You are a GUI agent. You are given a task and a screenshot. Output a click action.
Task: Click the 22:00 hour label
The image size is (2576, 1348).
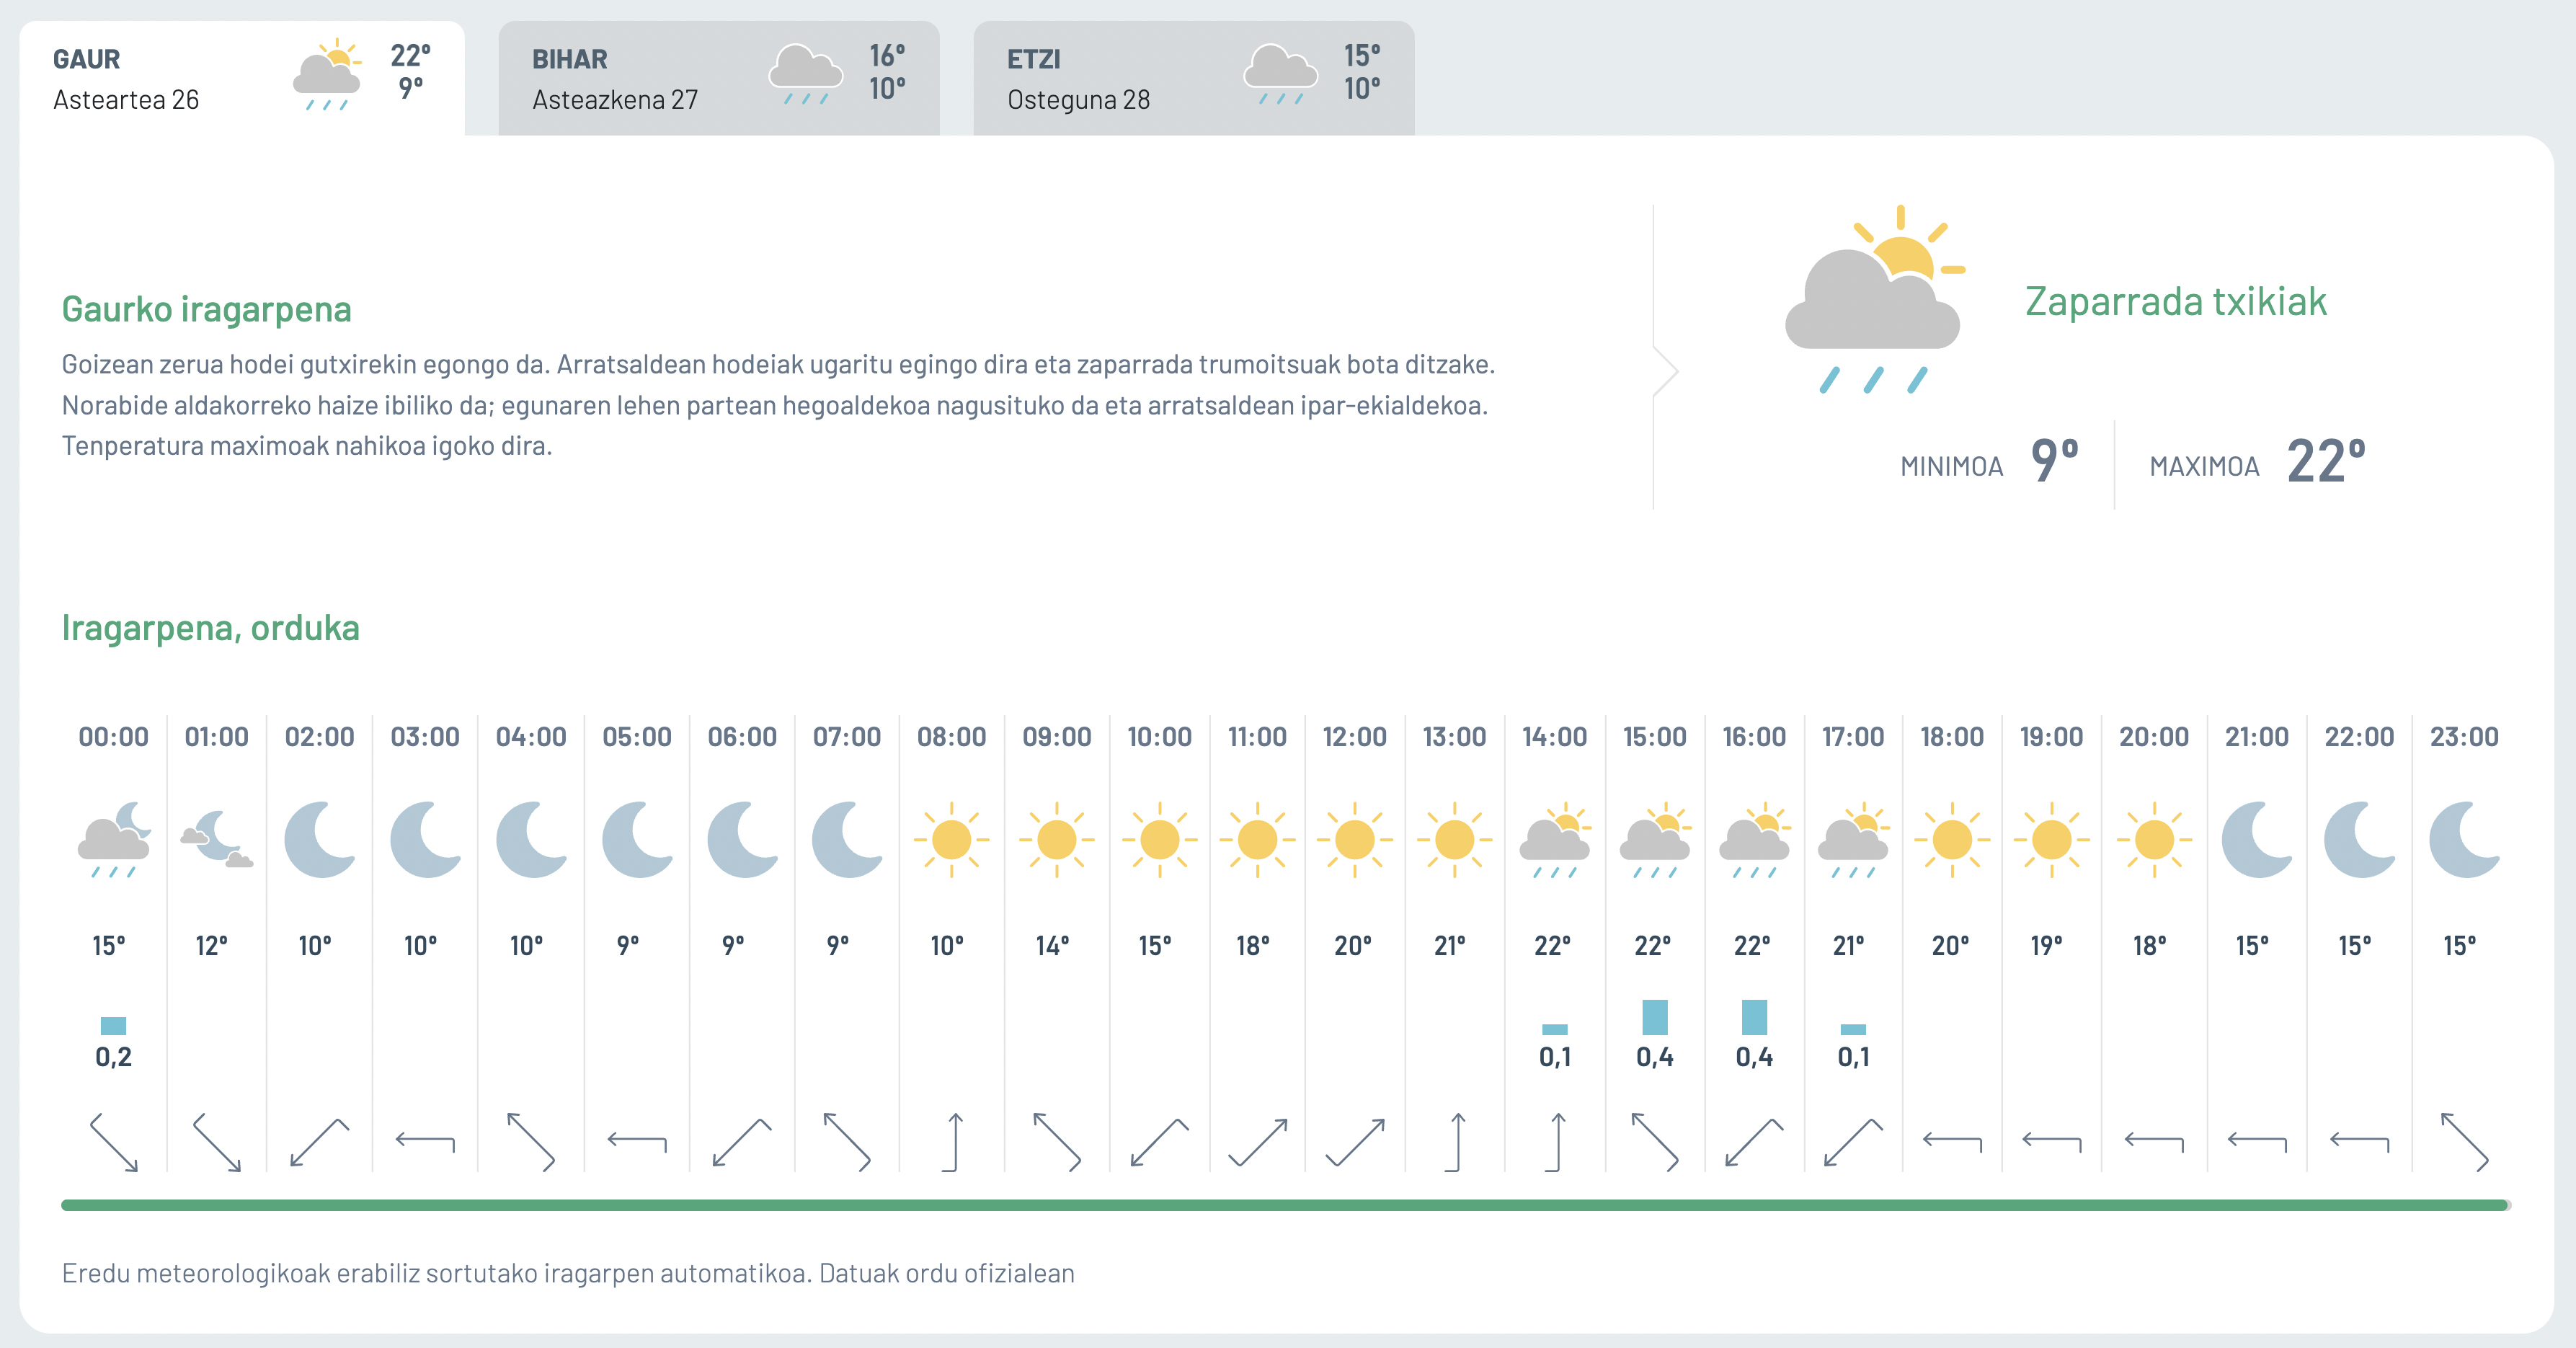click(x=2359, y=737)
